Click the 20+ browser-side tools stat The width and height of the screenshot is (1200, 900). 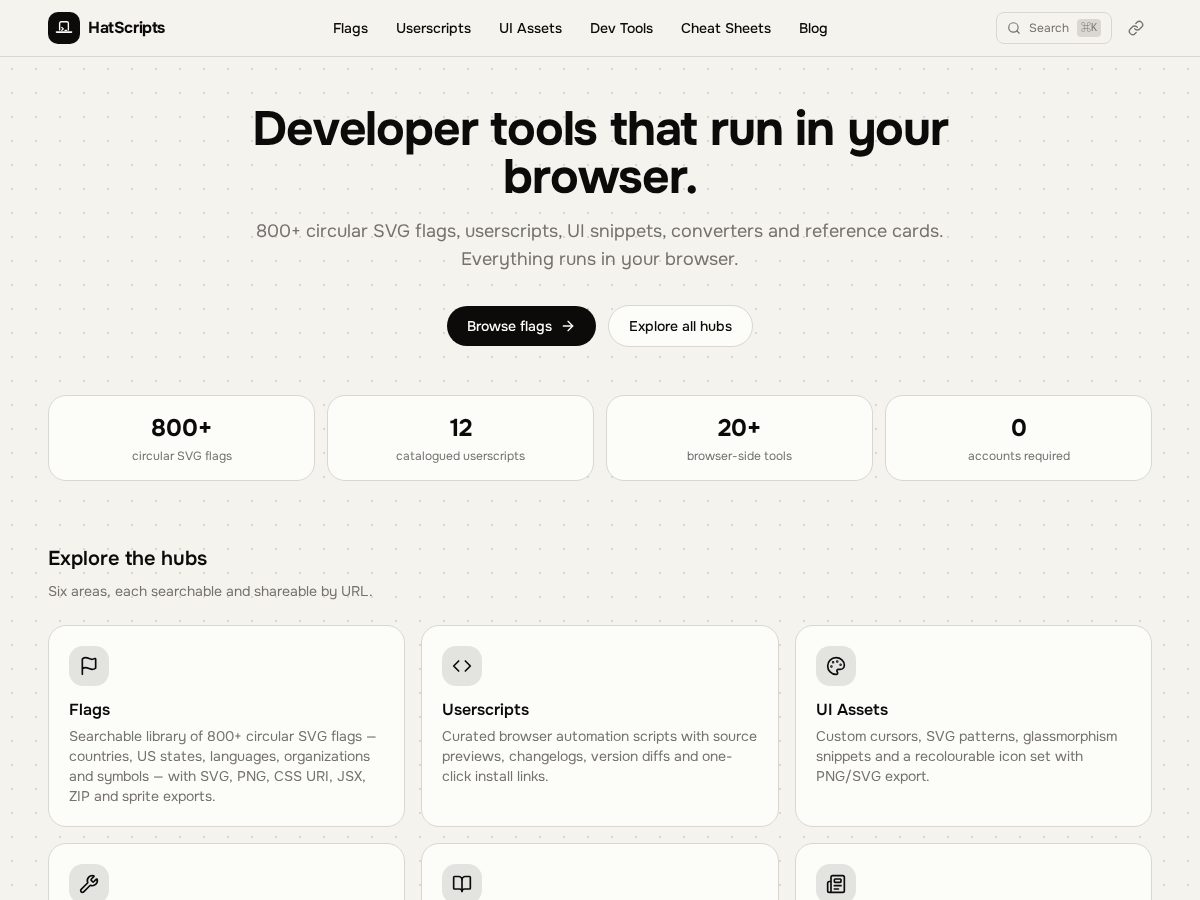pos(739,438)
